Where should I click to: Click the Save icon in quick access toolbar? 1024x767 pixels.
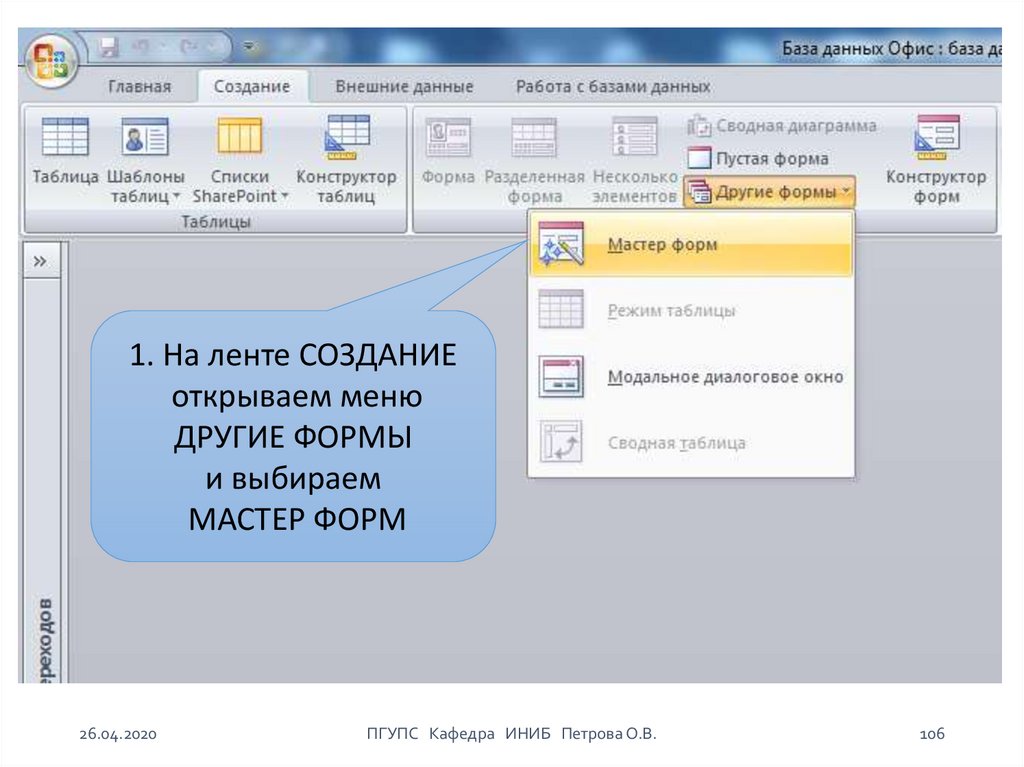[x=111, y=46]
